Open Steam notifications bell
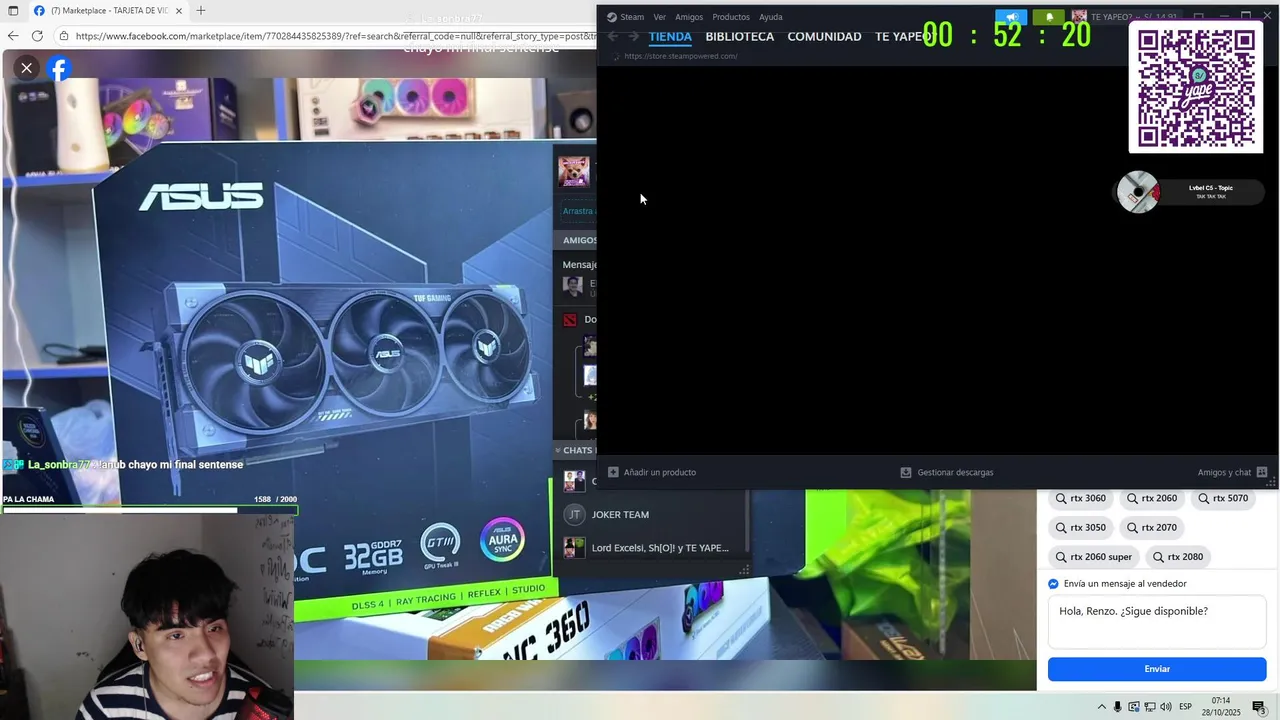The height and width of the screenshot is (720, 1280). point(1049,17)
